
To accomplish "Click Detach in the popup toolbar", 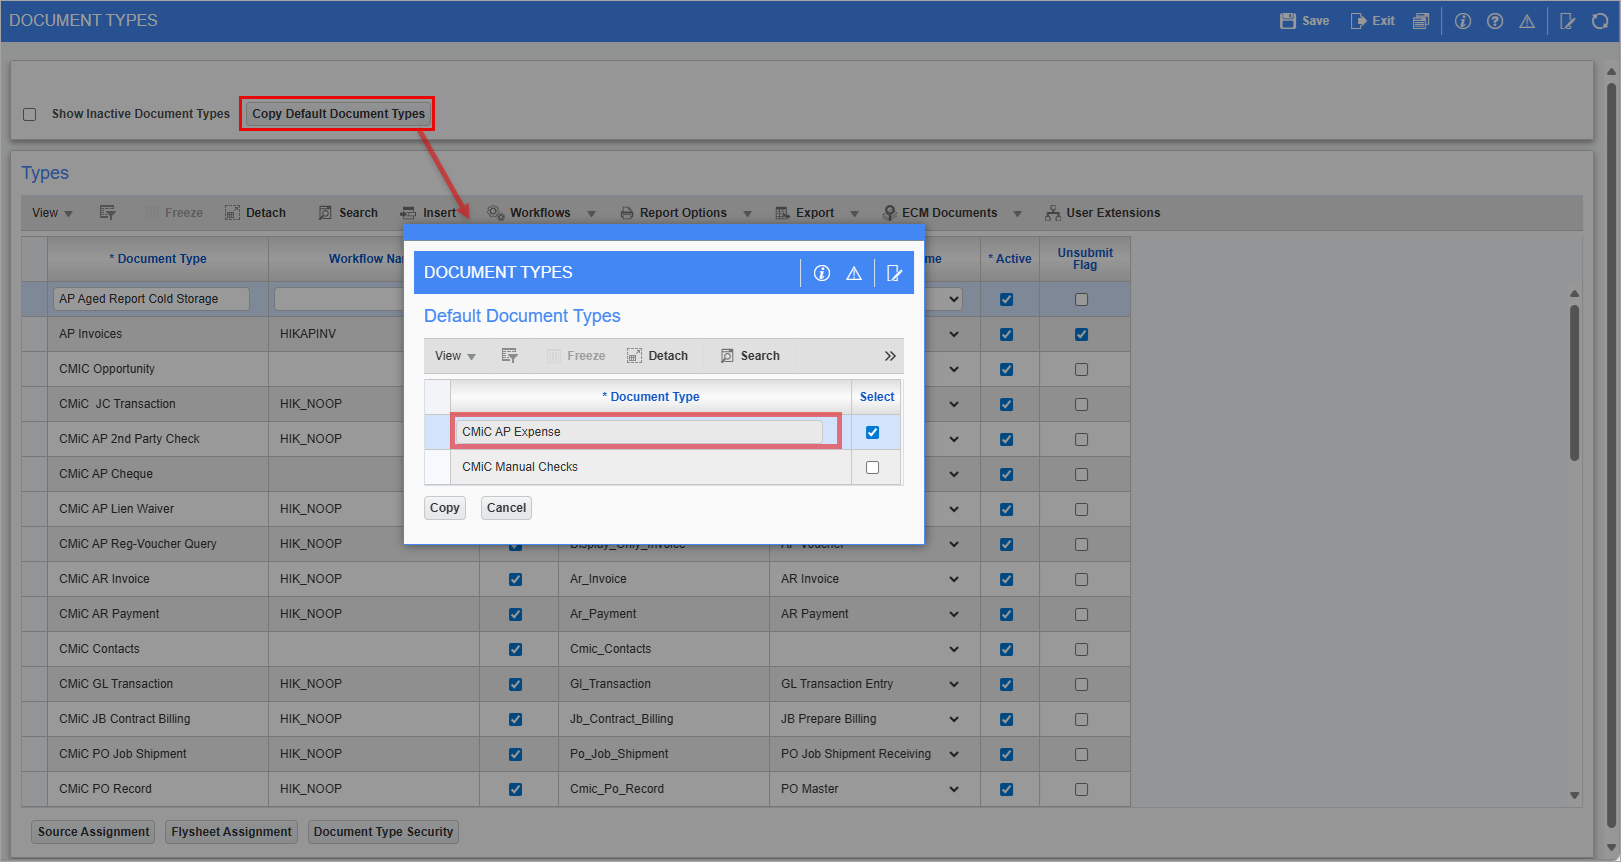I will point(657,356).
